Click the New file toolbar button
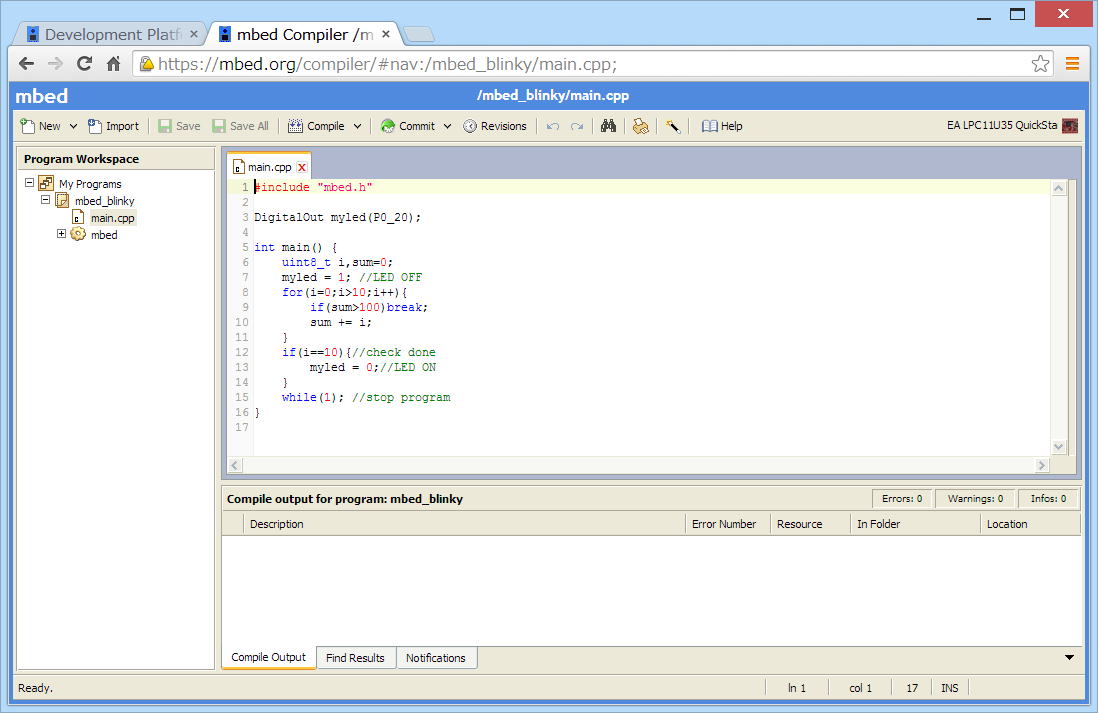This screenshot has height=713, width=1098. coord(41,126)
